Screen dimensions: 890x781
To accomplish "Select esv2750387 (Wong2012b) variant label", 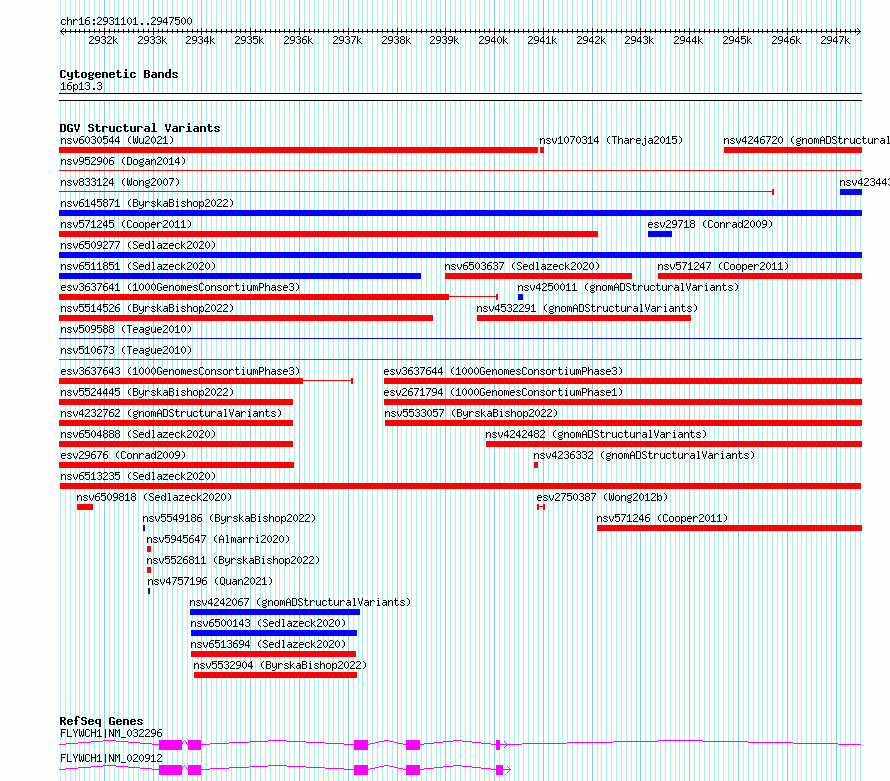I will 602,497.
